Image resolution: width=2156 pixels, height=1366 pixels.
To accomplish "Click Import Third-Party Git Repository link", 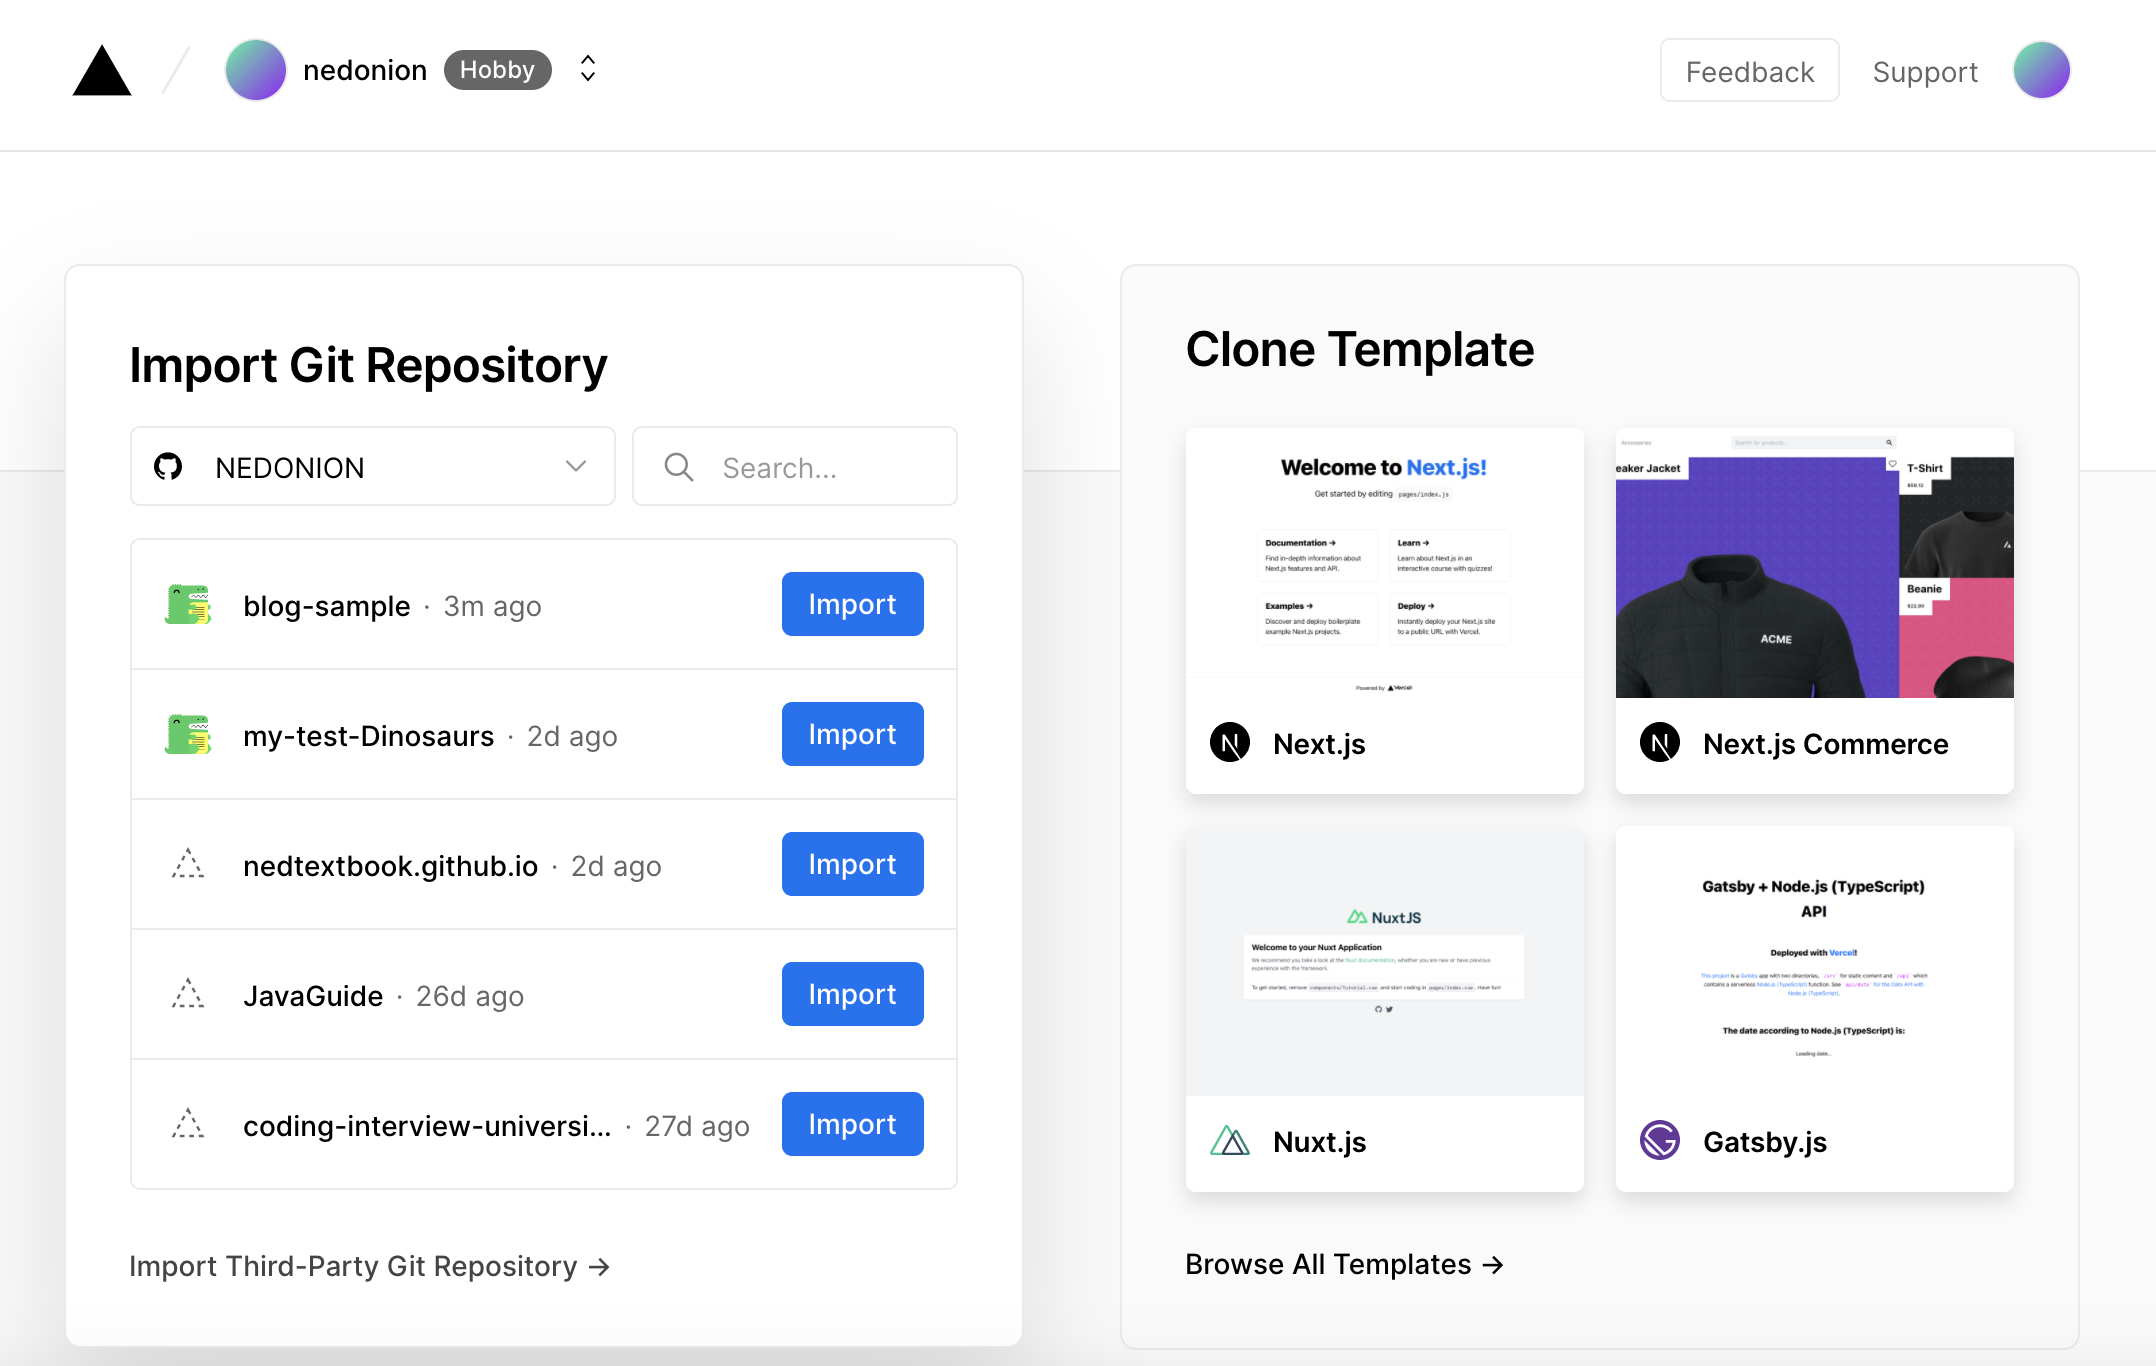I will (x=369, y=1264).
